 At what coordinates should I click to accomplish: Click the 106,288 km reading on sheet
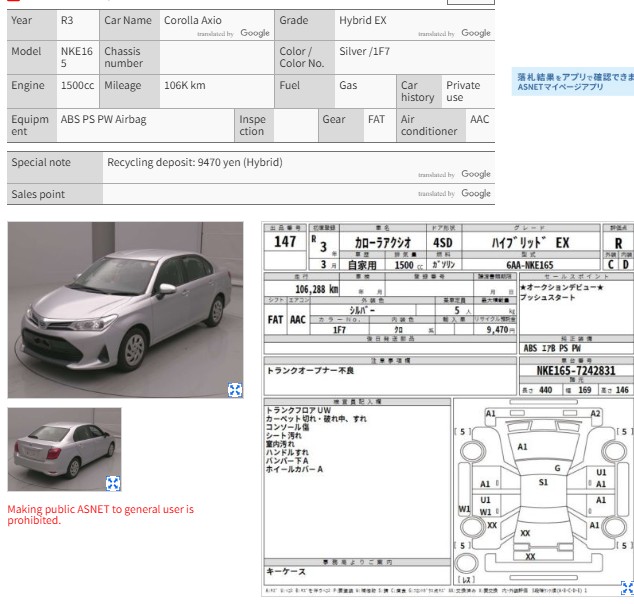317,289
